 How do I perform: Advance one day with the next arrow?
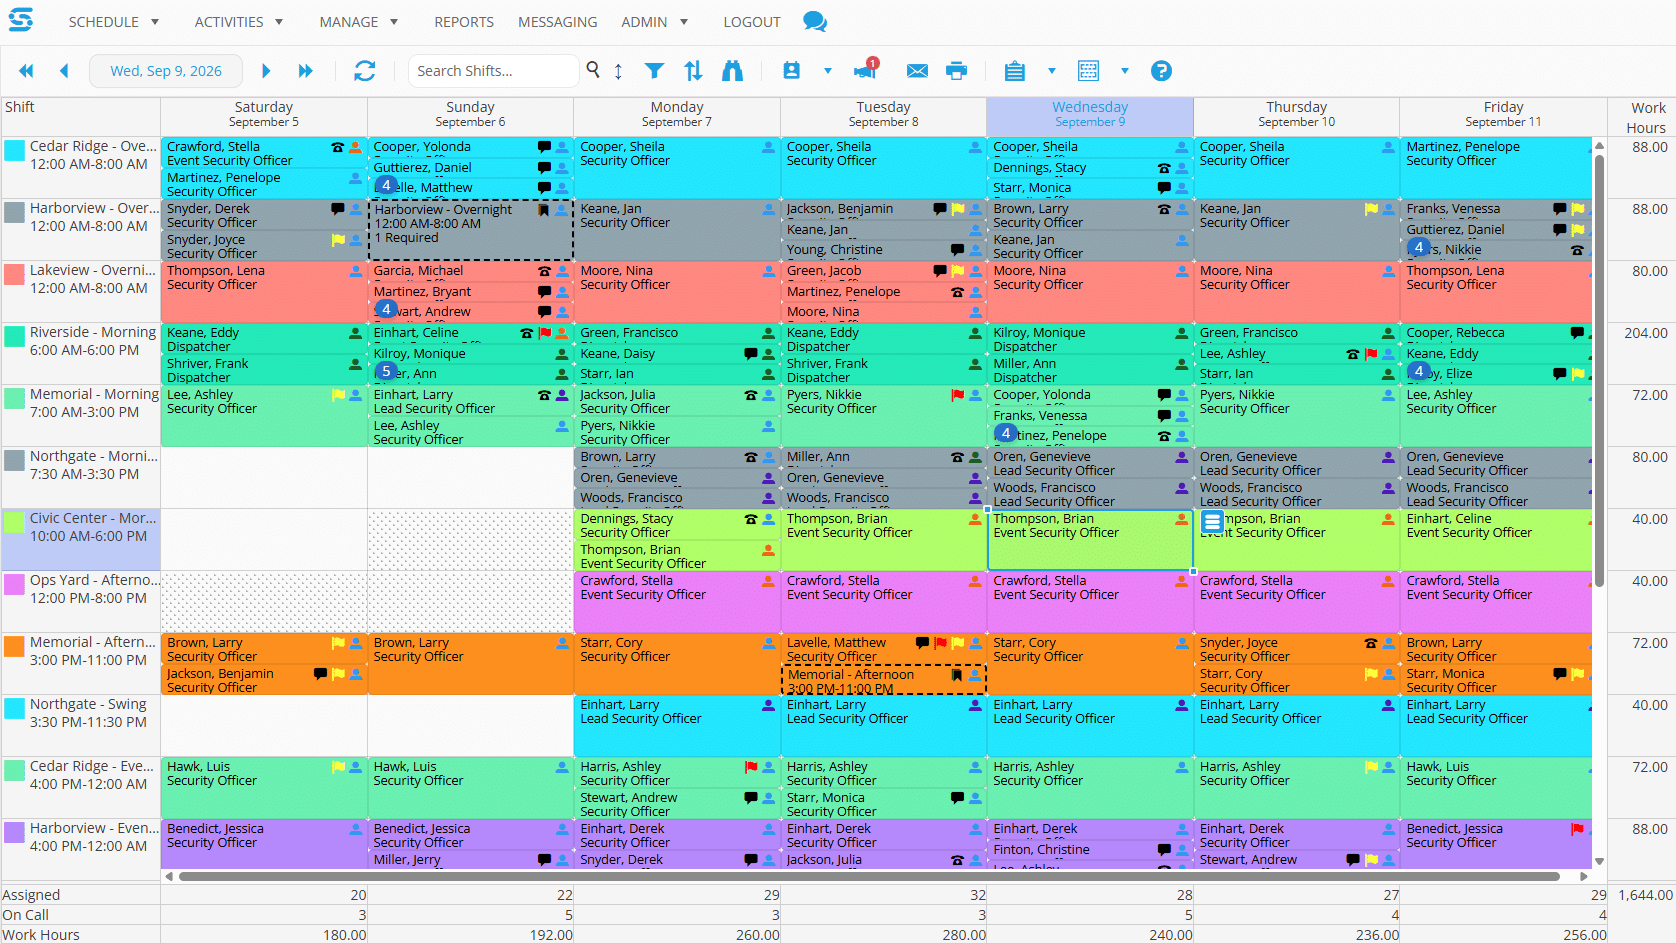(x=266, y=71)
